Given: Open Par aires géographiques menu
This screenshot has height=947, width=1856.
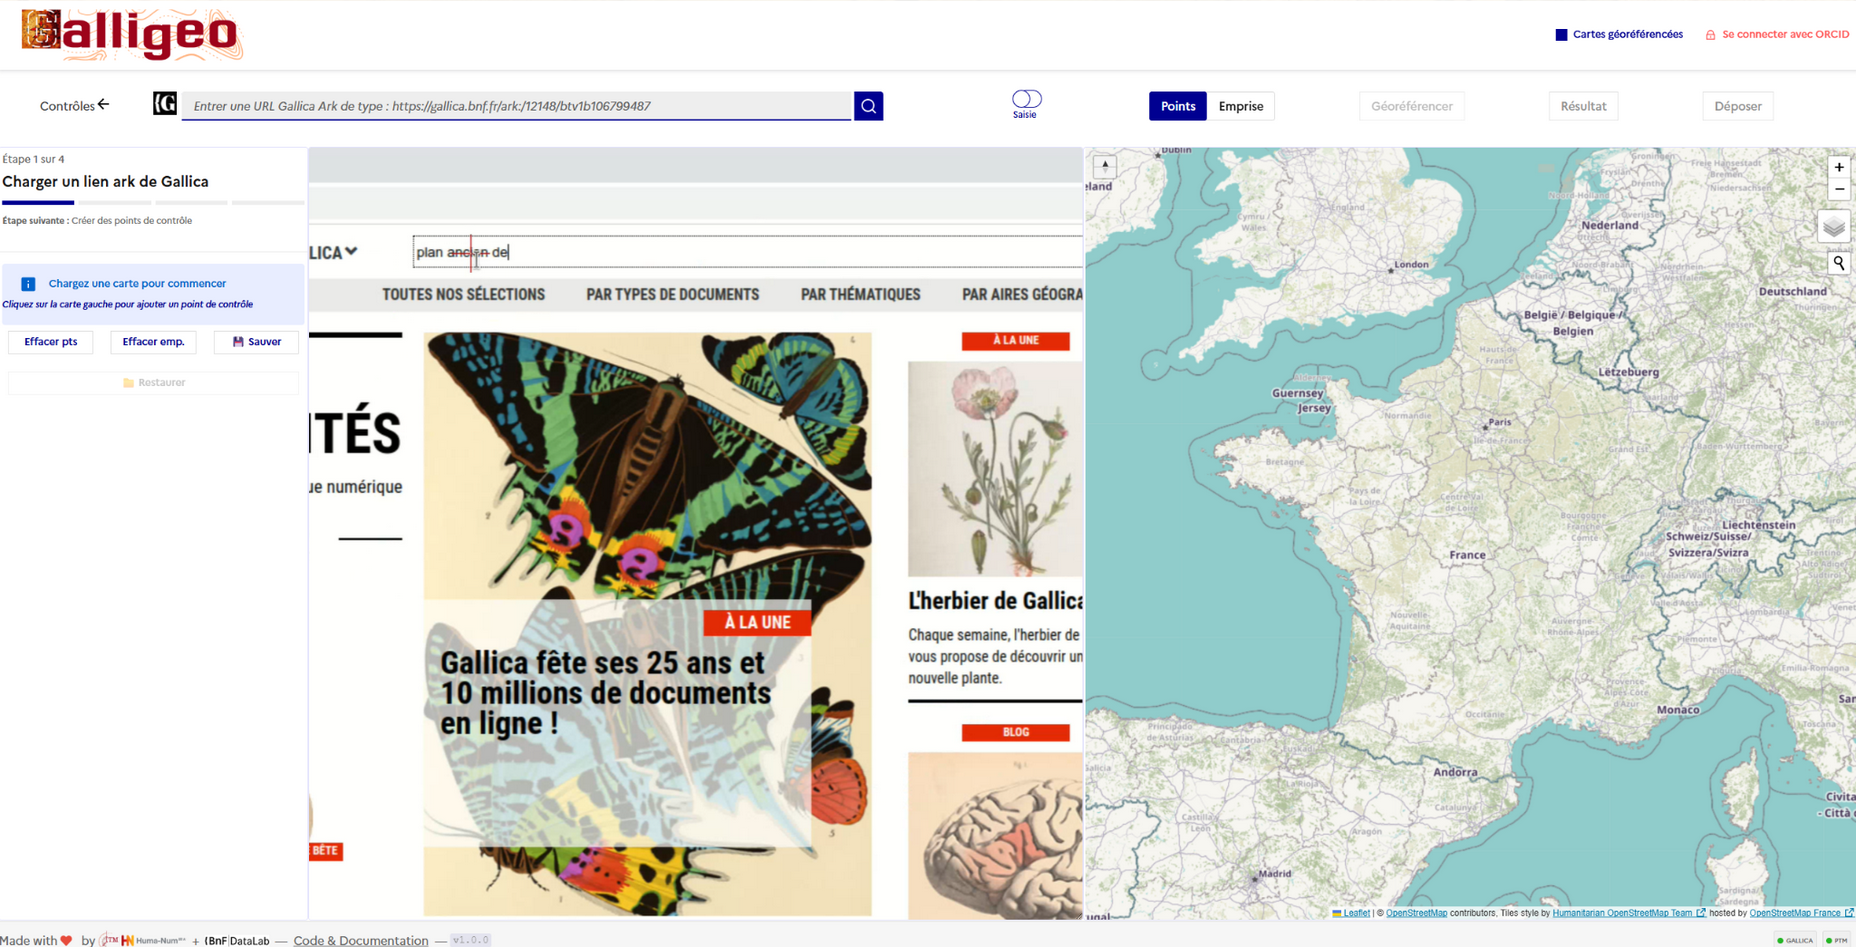Looking at the screenshot, I should pos(1021,295).
